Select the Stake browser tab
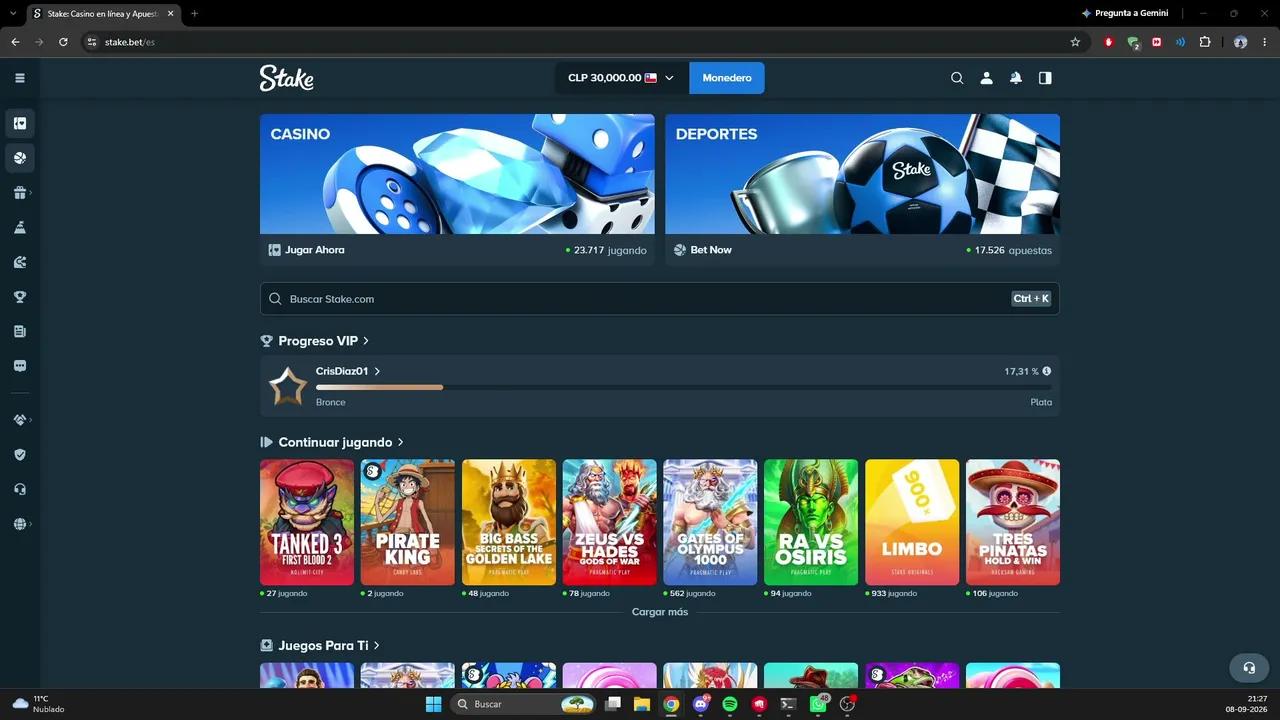Image resolution: width=1280 pixels, height=720 pixels. point(104,13)
